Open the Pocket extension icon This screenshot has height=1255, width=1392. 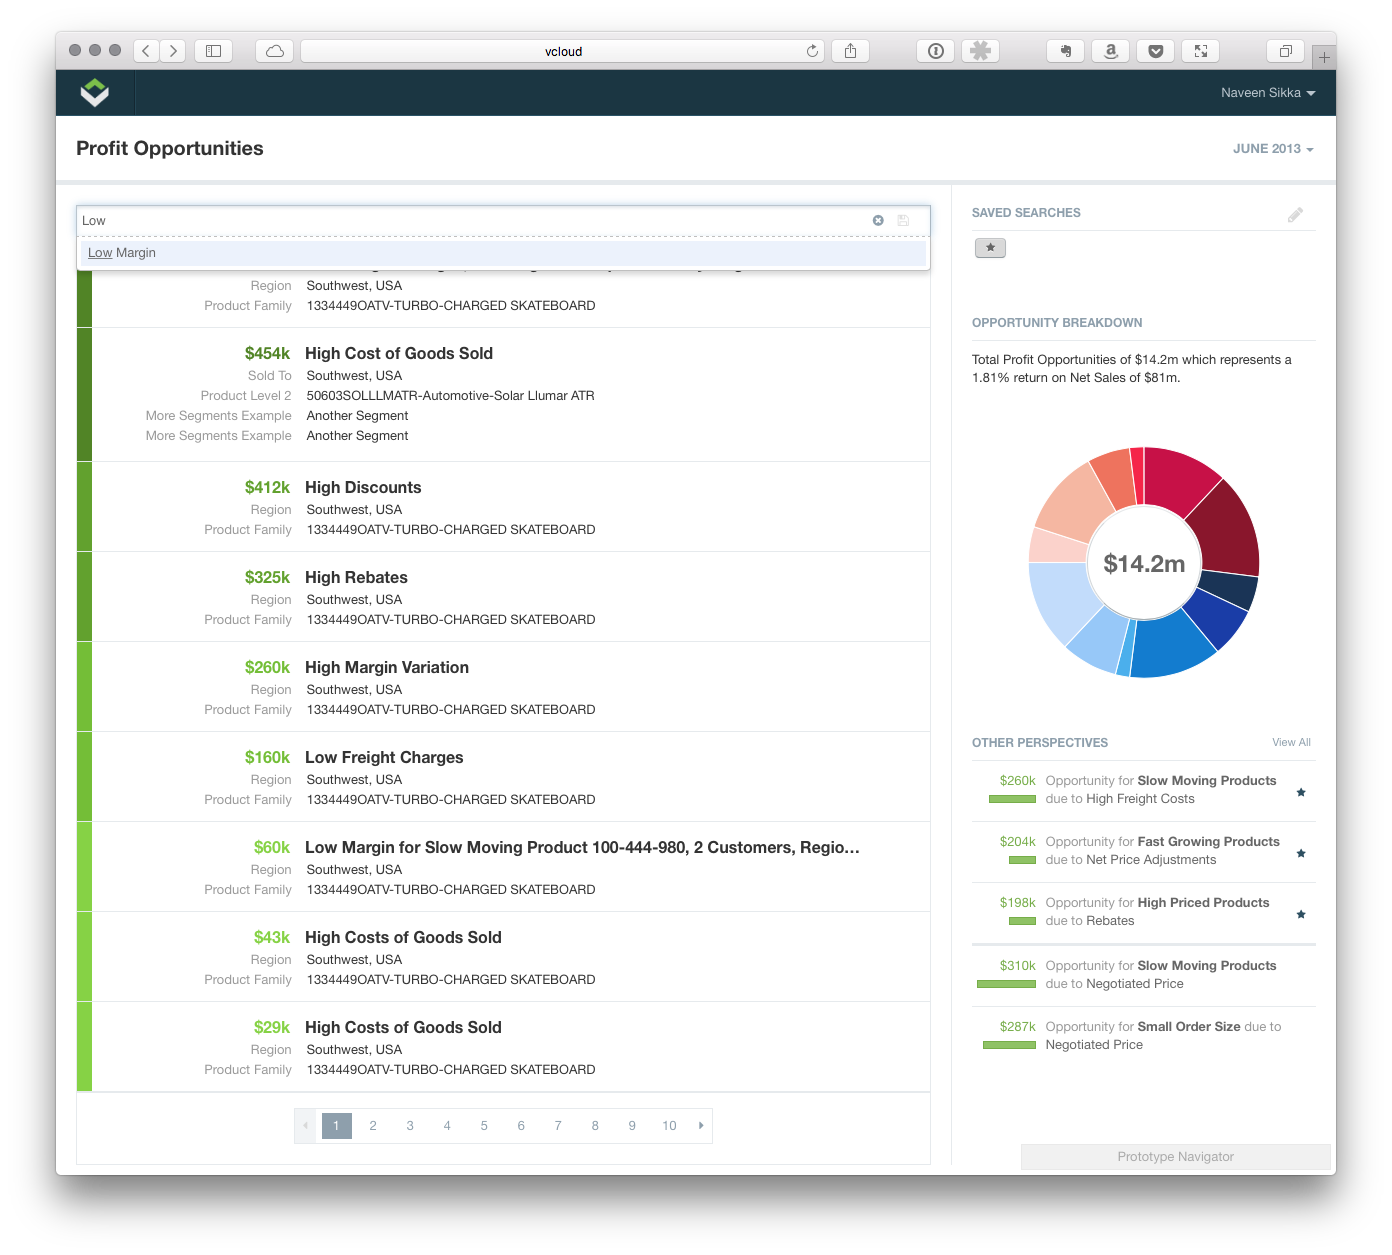pos(1155,51)
